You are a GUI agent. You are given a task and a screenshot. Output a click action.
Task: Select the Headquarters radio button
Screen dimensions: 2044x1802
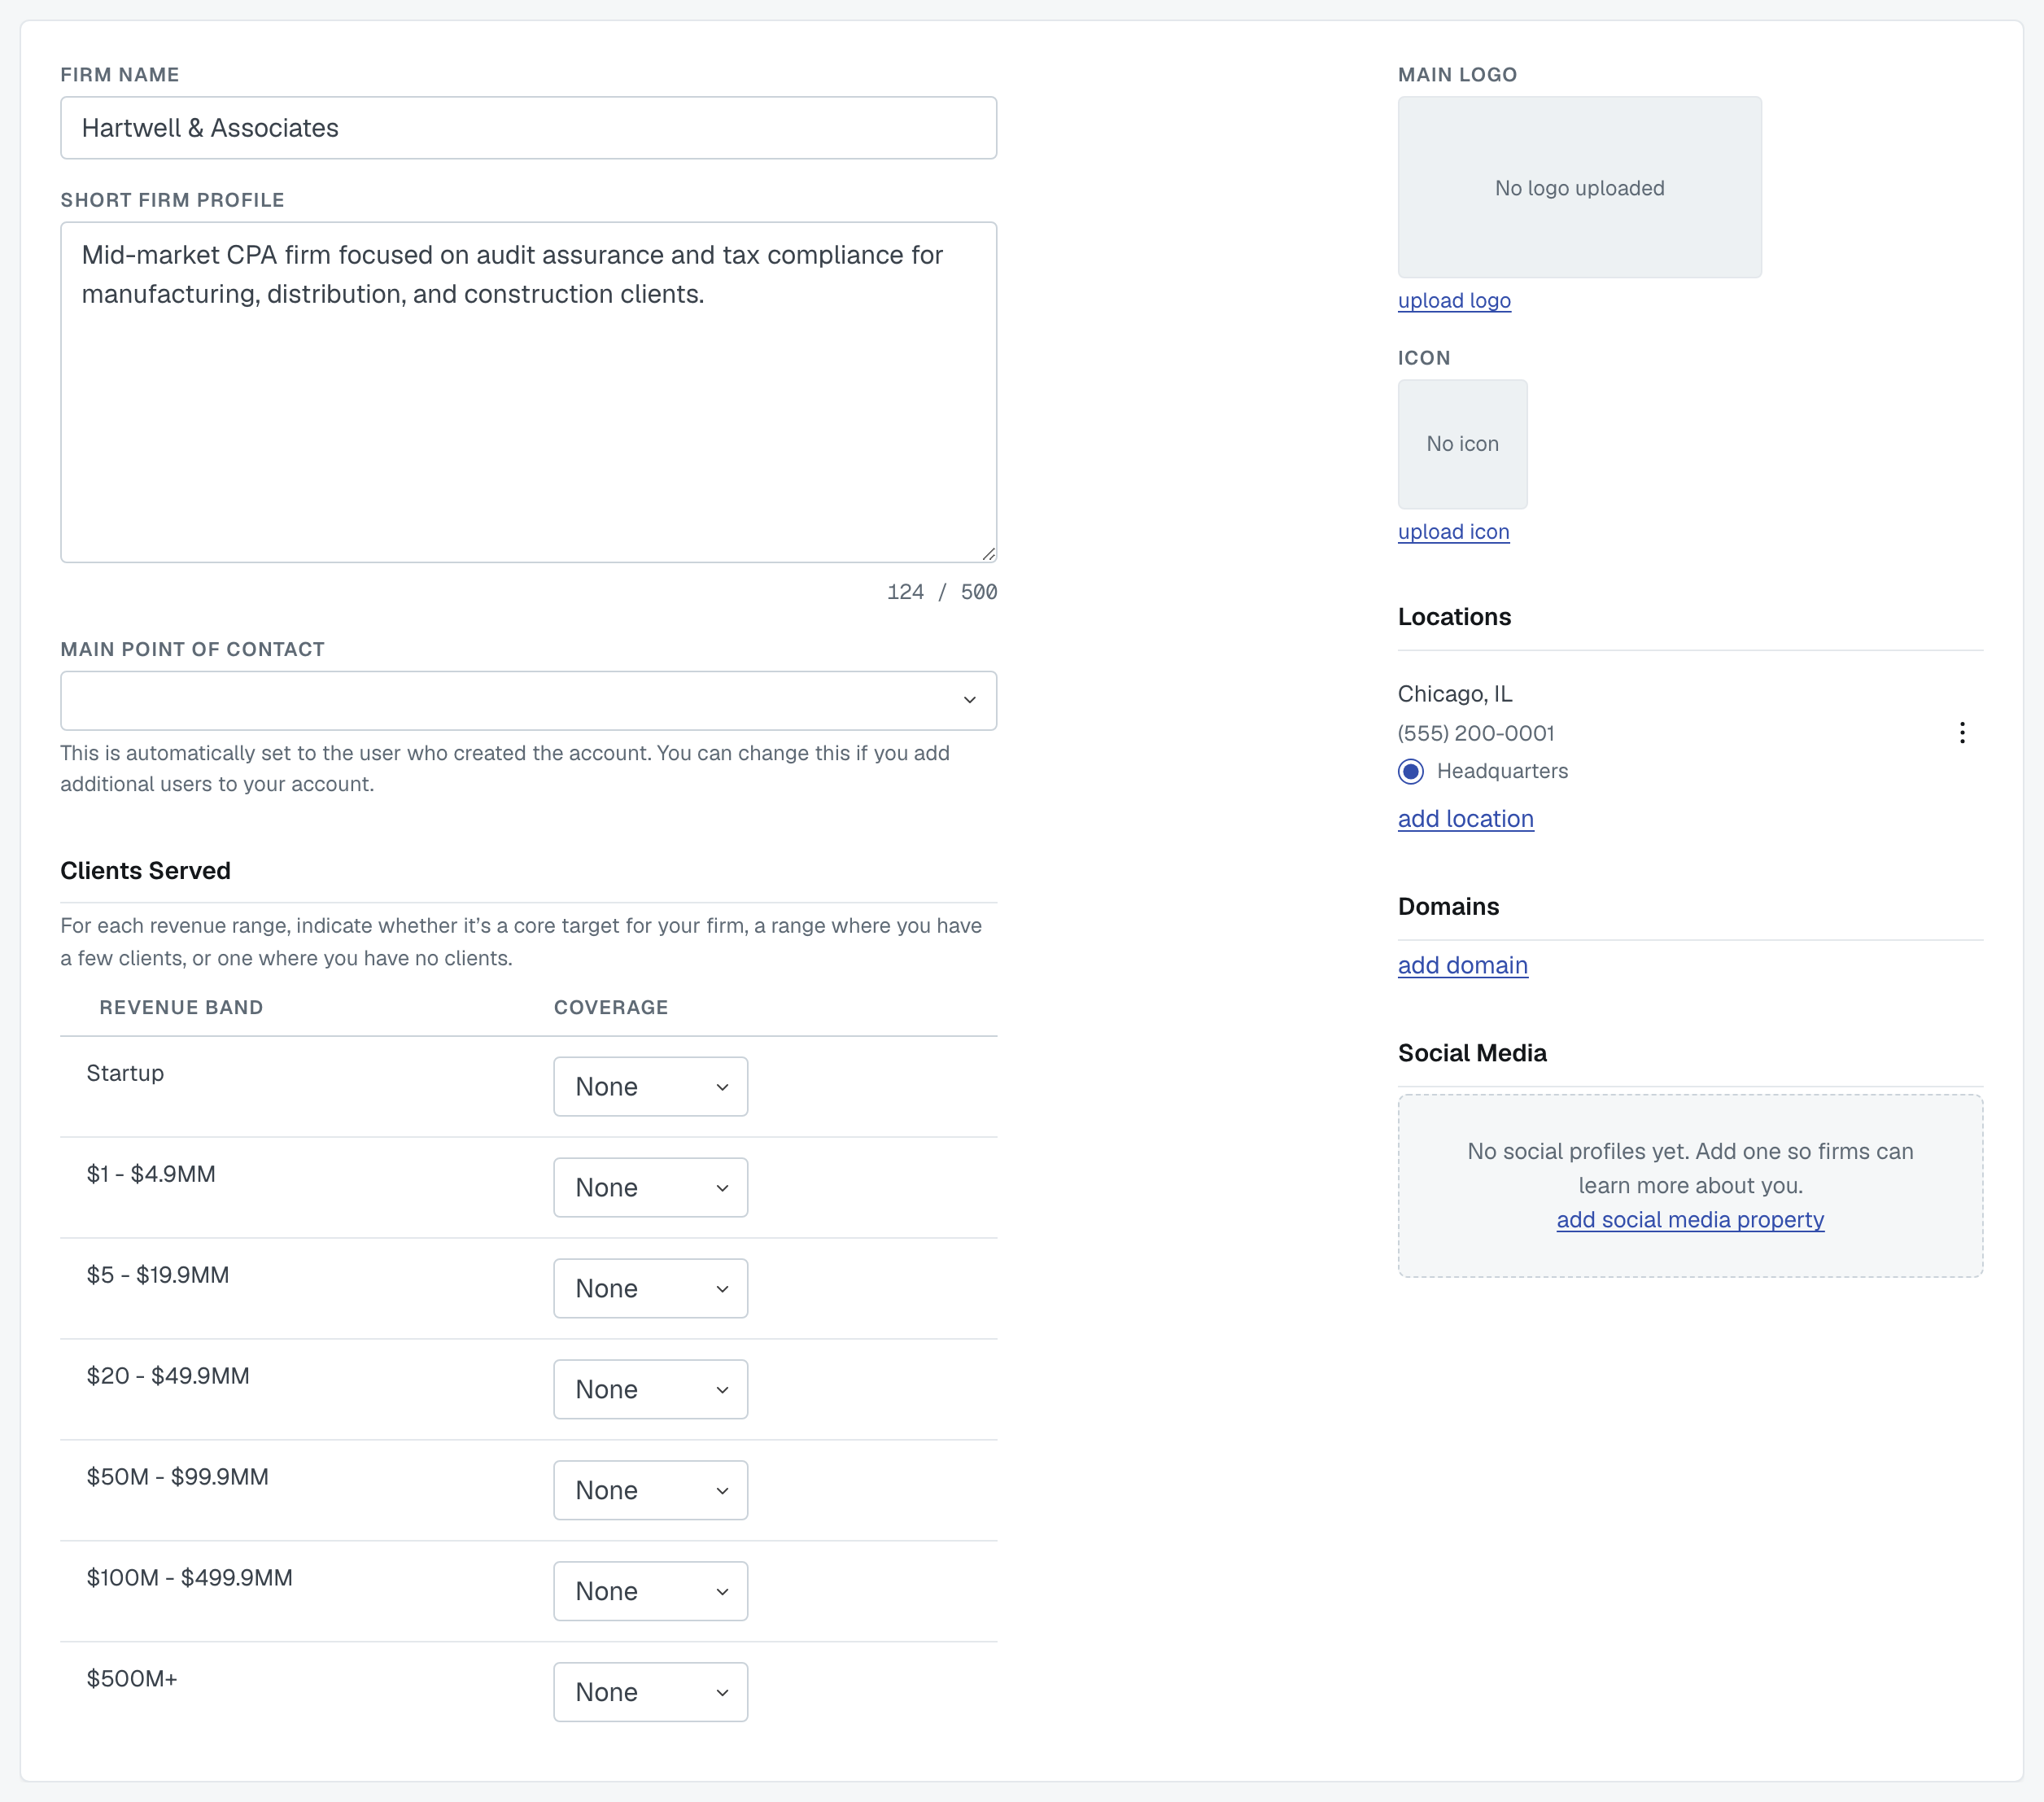[x=1410, y=771]
